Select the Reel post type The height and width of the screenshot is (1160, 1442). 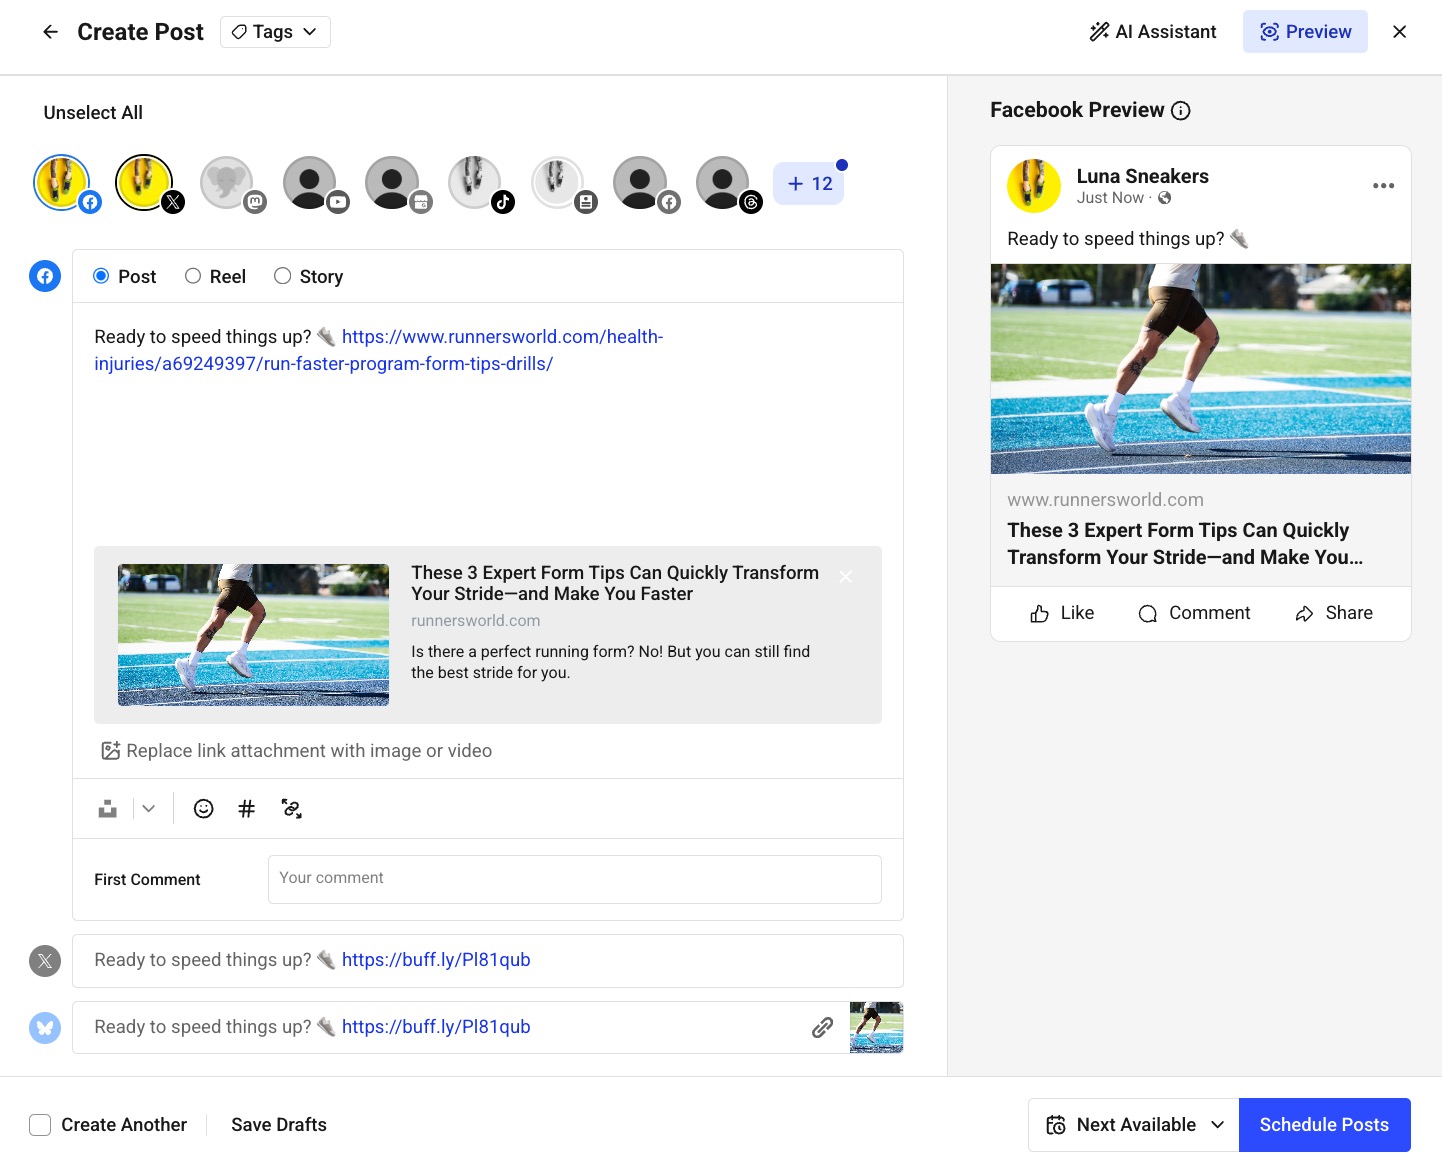coord(192,276)
